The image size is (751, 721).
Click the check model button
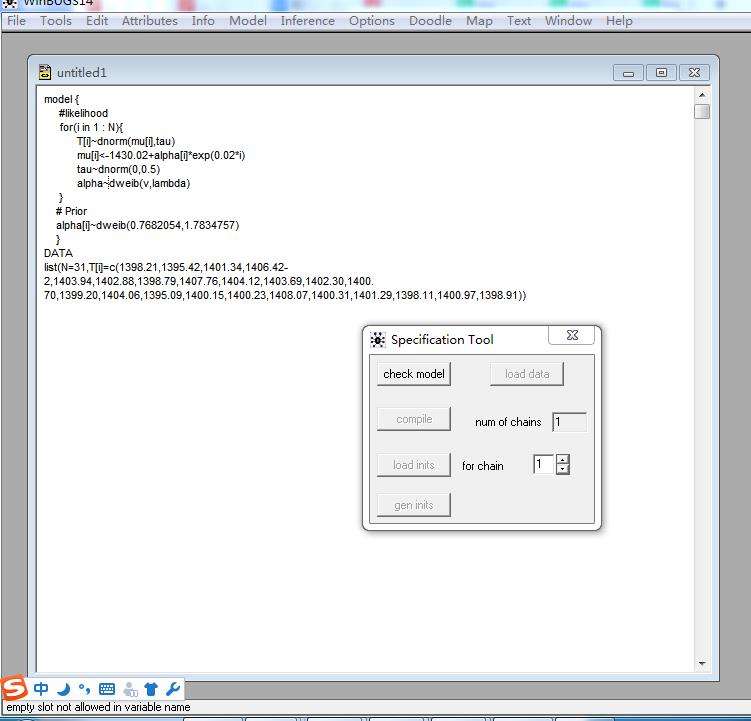click(414, 374)
